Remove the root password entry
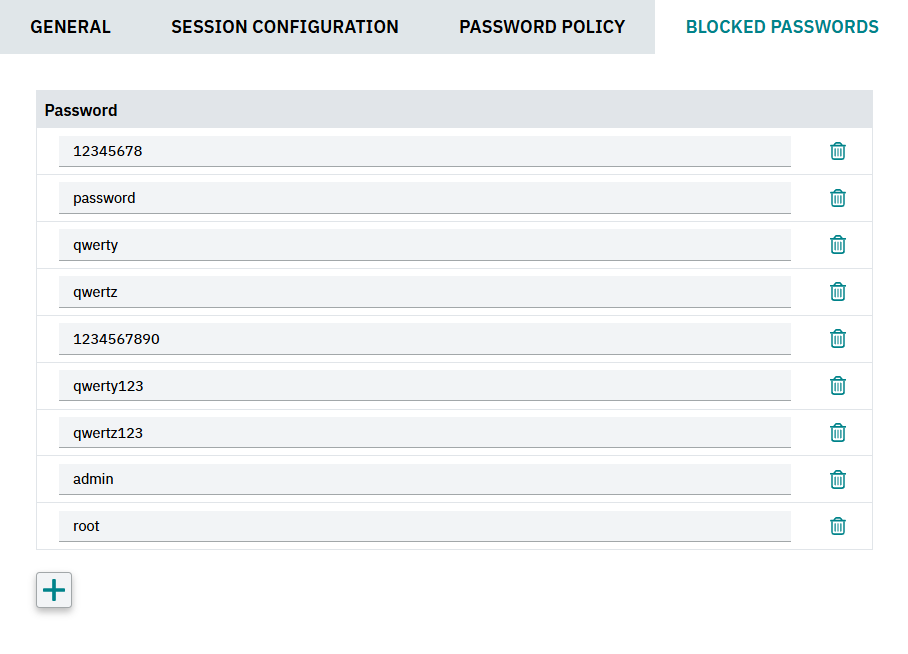 coord(838,526)
